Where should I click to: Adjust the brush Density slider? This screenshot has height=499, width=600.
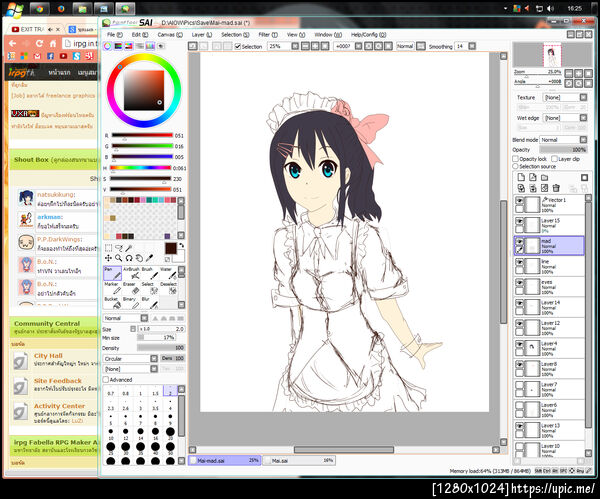[x=161, y=347]
